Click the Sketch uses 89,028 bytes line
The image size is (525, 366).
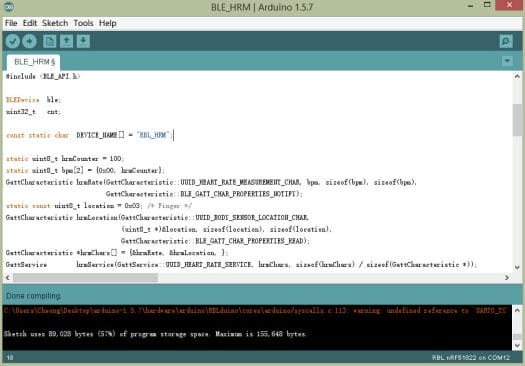coord(155,334)
